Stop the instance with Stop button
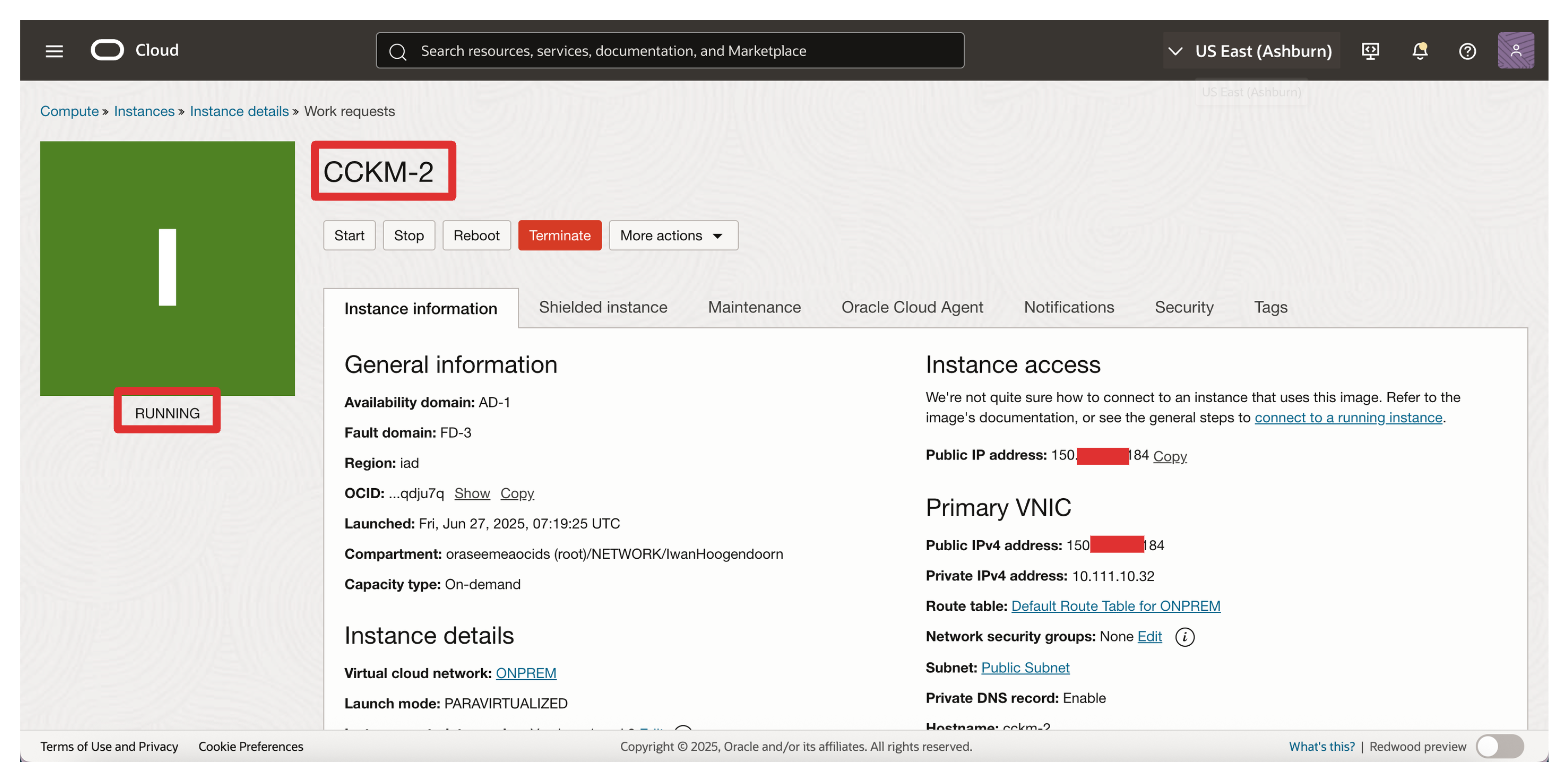 click(x=408, y=235)
